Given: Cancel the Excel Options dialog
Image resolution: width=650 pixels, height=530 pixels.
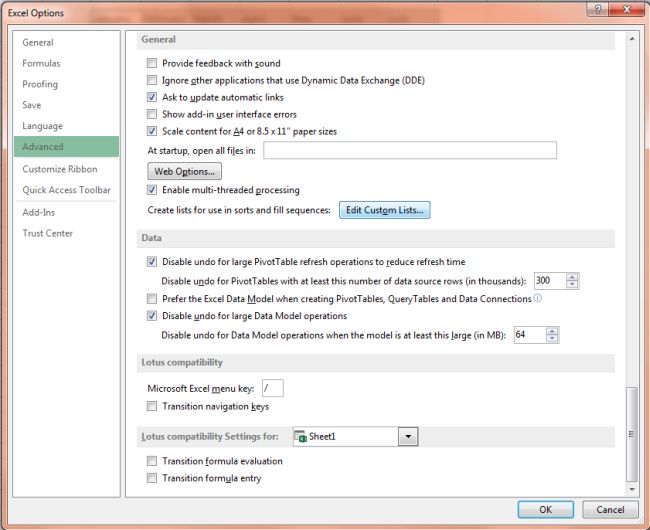Looking at the screenshot, I should coord(610,510).
